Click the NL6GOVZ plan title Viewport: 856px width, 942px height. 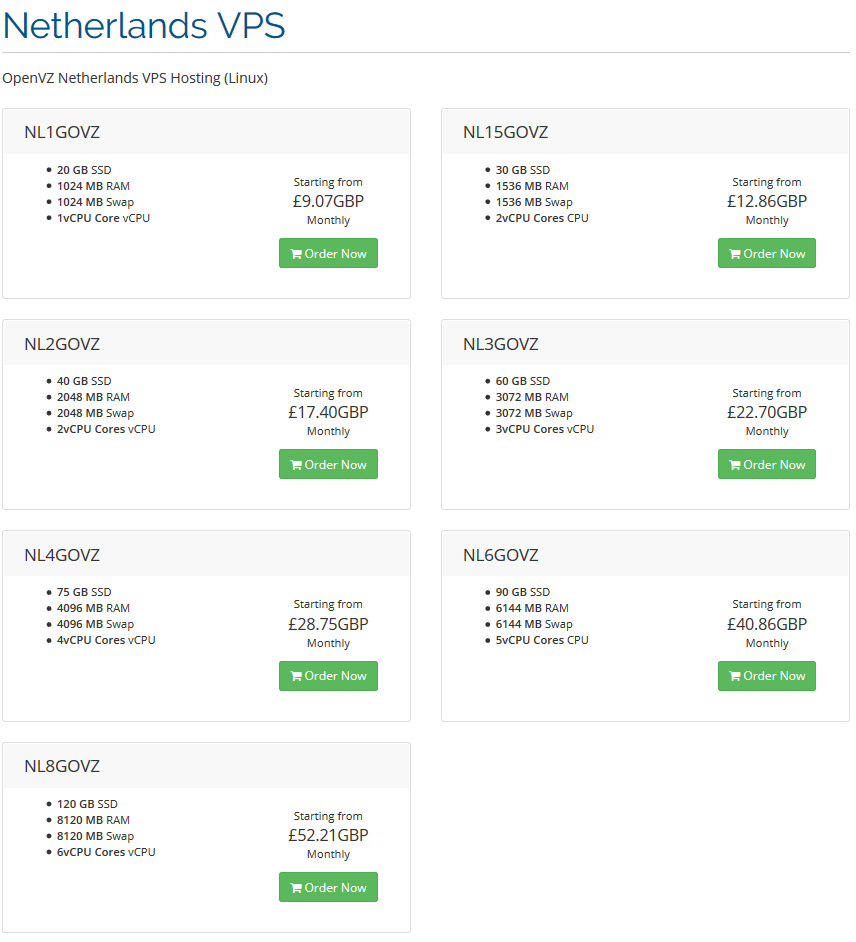tap(500, 555)
